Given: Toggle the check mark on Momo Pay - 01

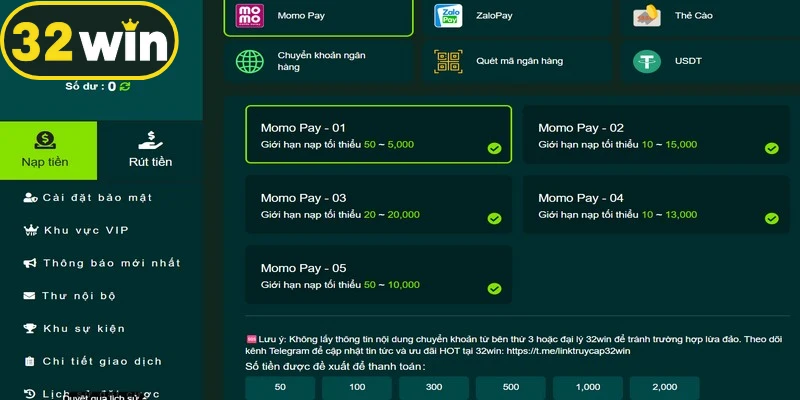Looking at the screenshot, I should click(494, 148).
